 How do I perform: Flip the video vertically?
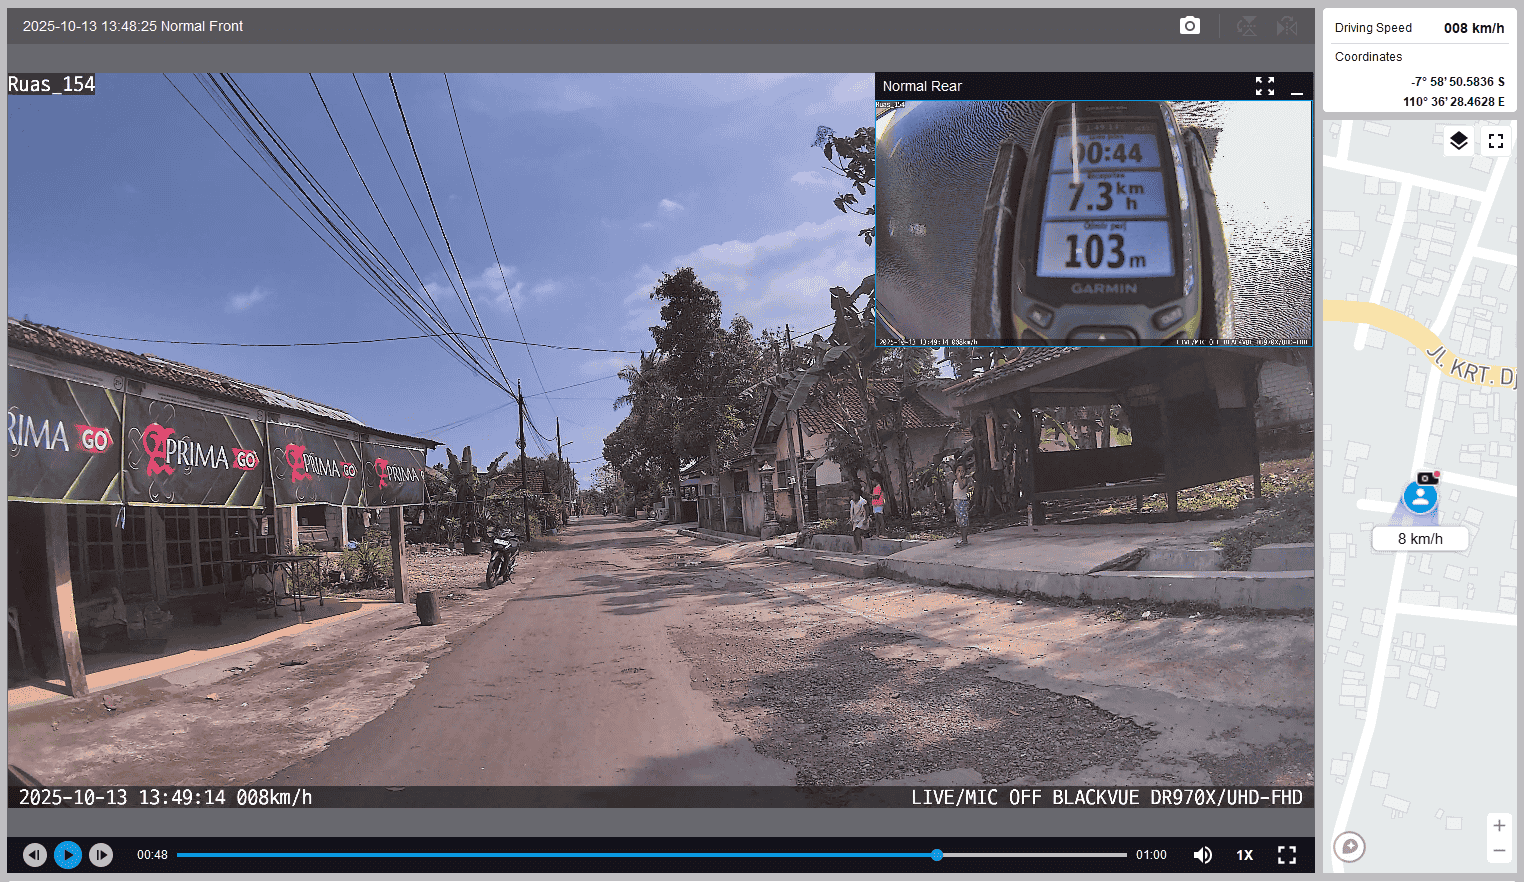pos(1247,26)
